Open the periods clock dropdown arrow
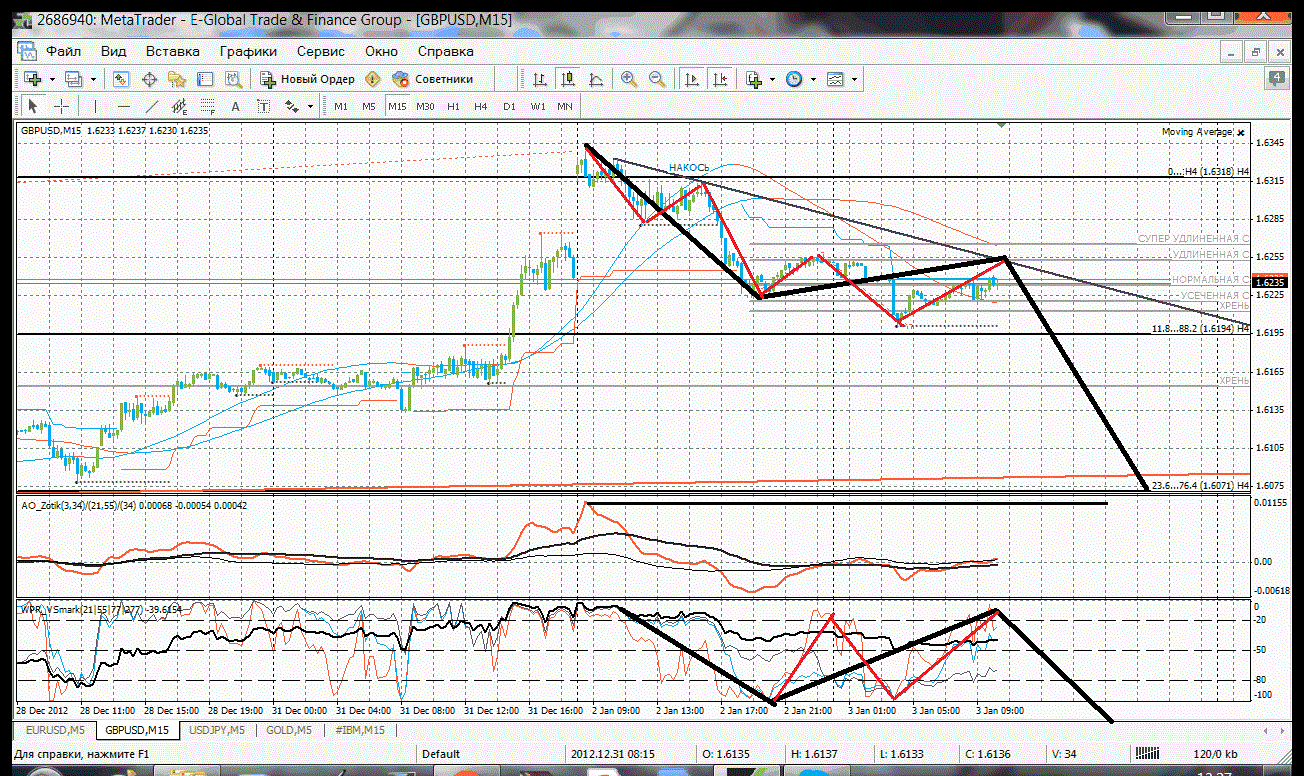 click(812, 79)
